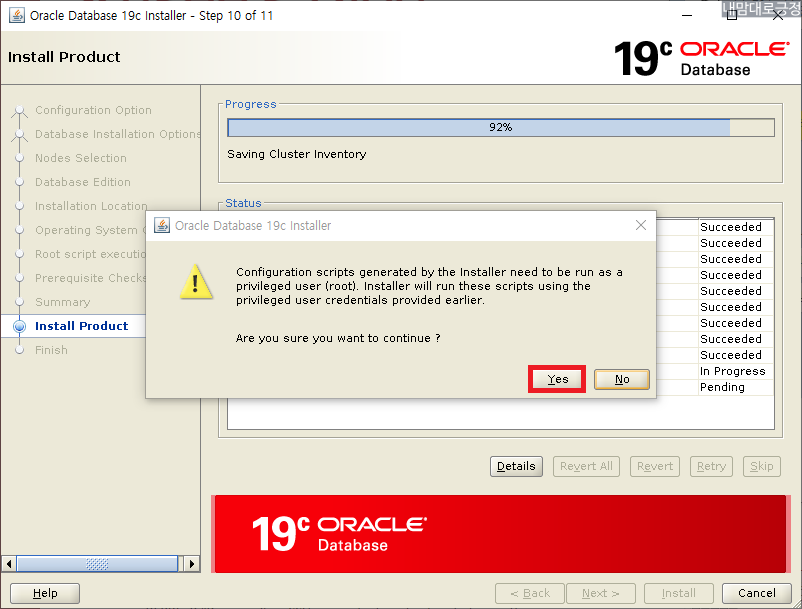Click the Oracle 19c Database logo in the header
Viewport: 802px width, 609px height.
pyautogui.click(x=702, y=58)
